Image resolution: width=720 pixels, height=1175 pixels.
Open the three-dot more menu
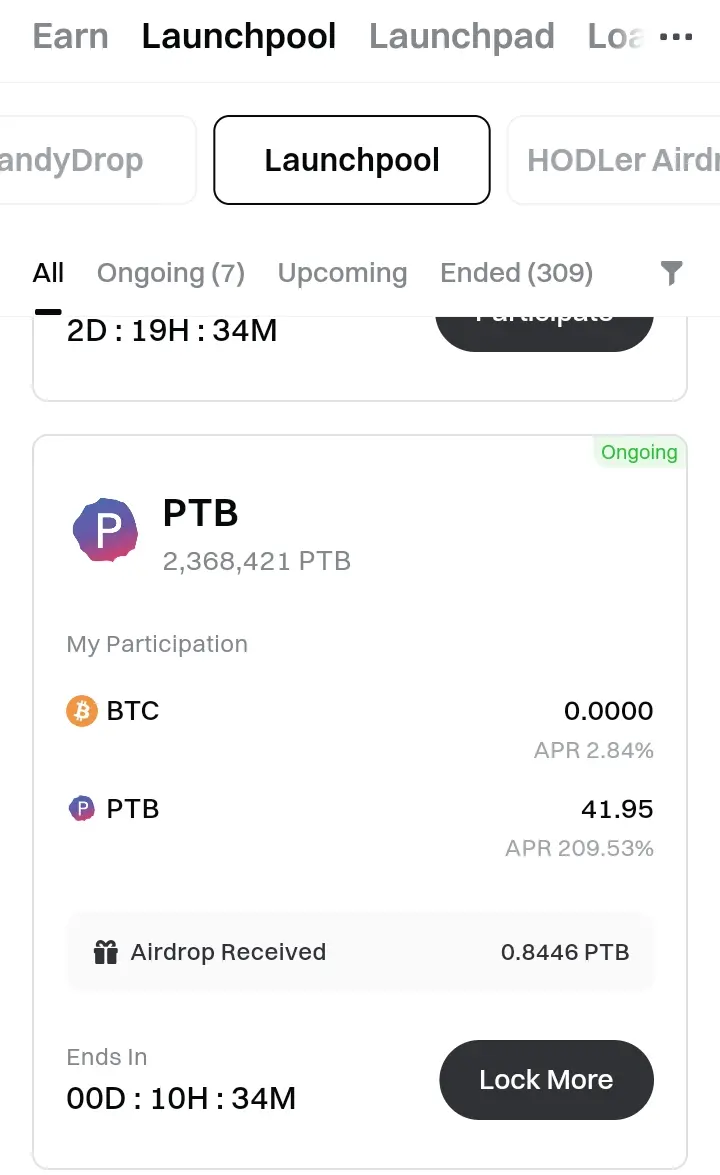click(x=676, y=37)
